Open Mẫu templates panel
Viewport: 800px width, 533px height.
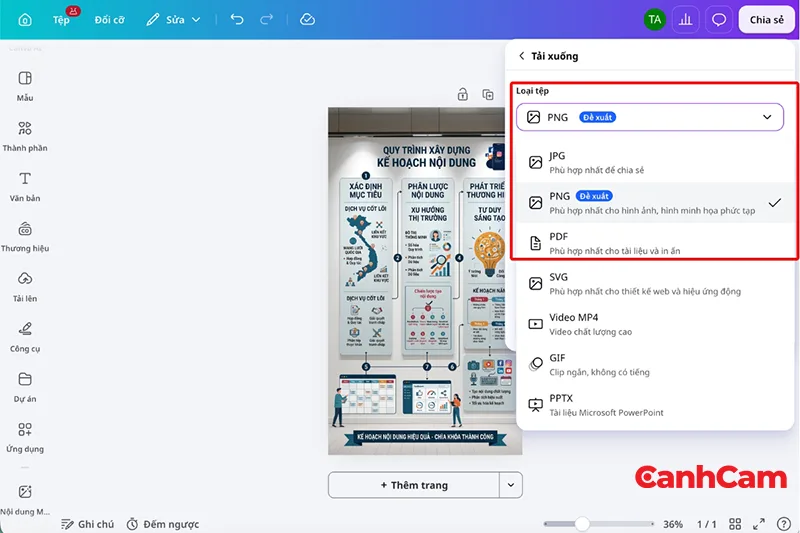[x=24, y=86]
